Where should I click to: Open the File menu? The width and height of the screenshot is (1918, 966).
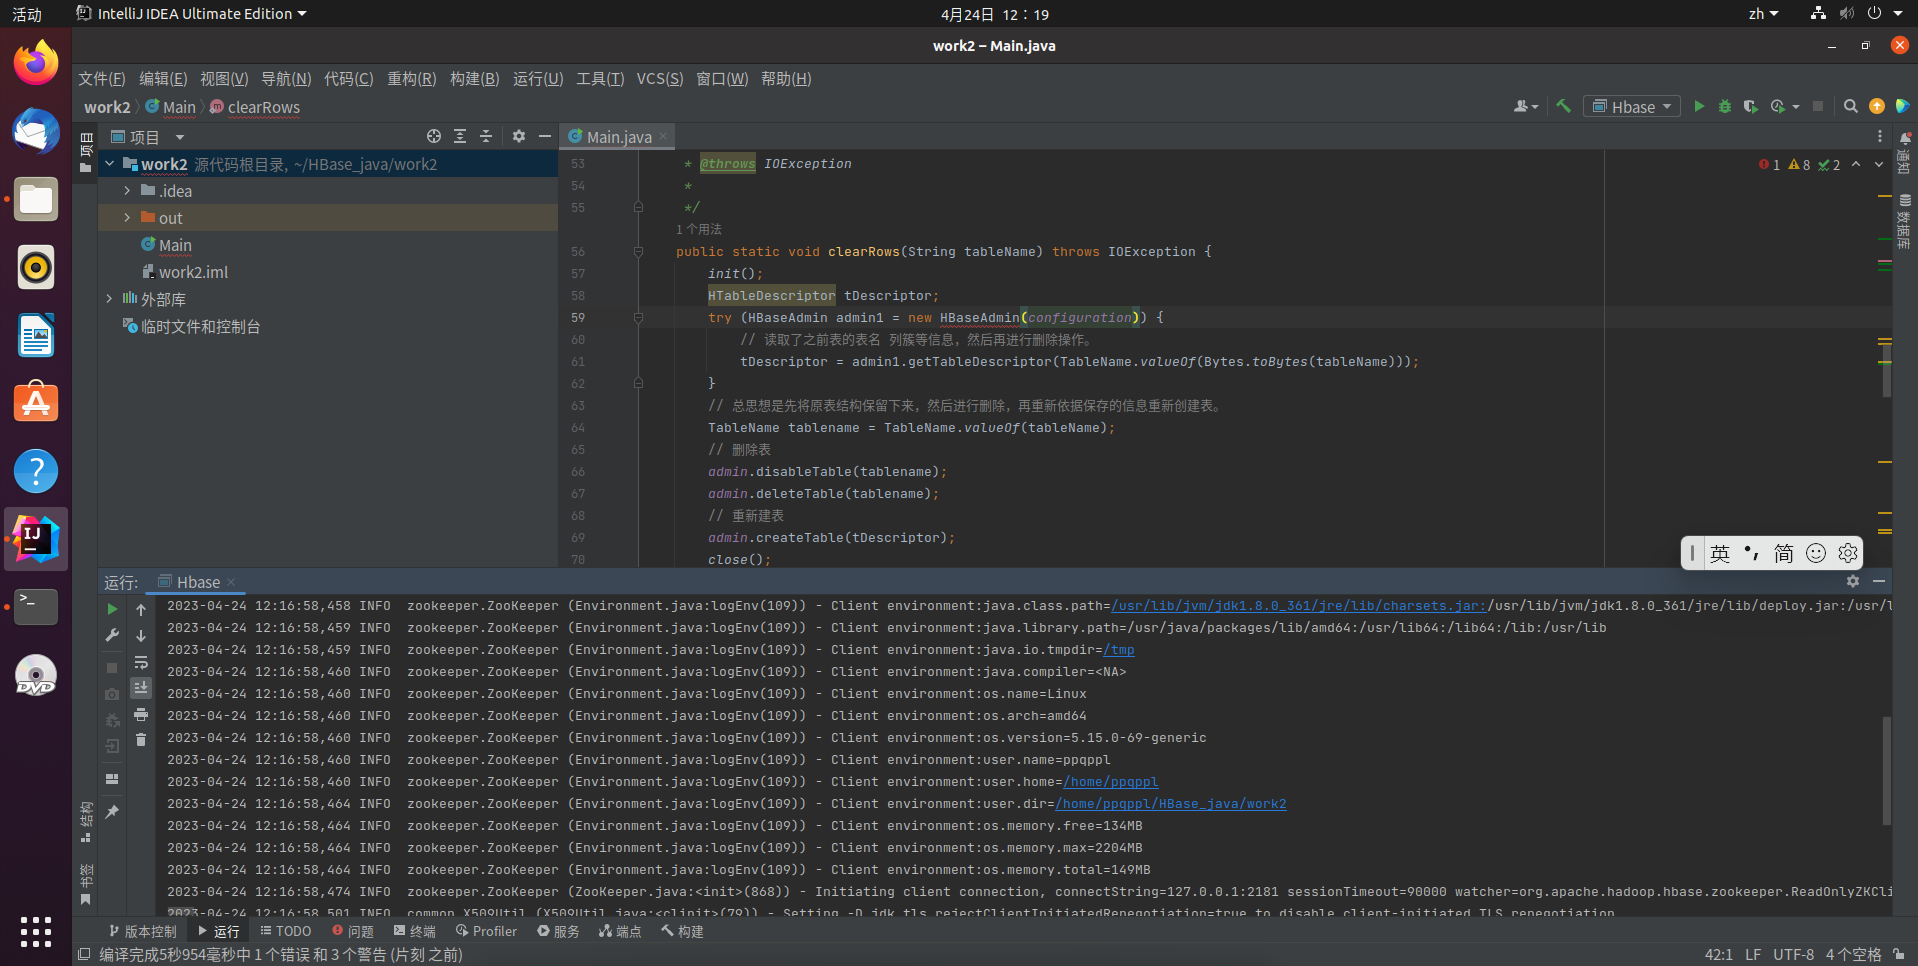pyautogui.click(x=102, y=79)
